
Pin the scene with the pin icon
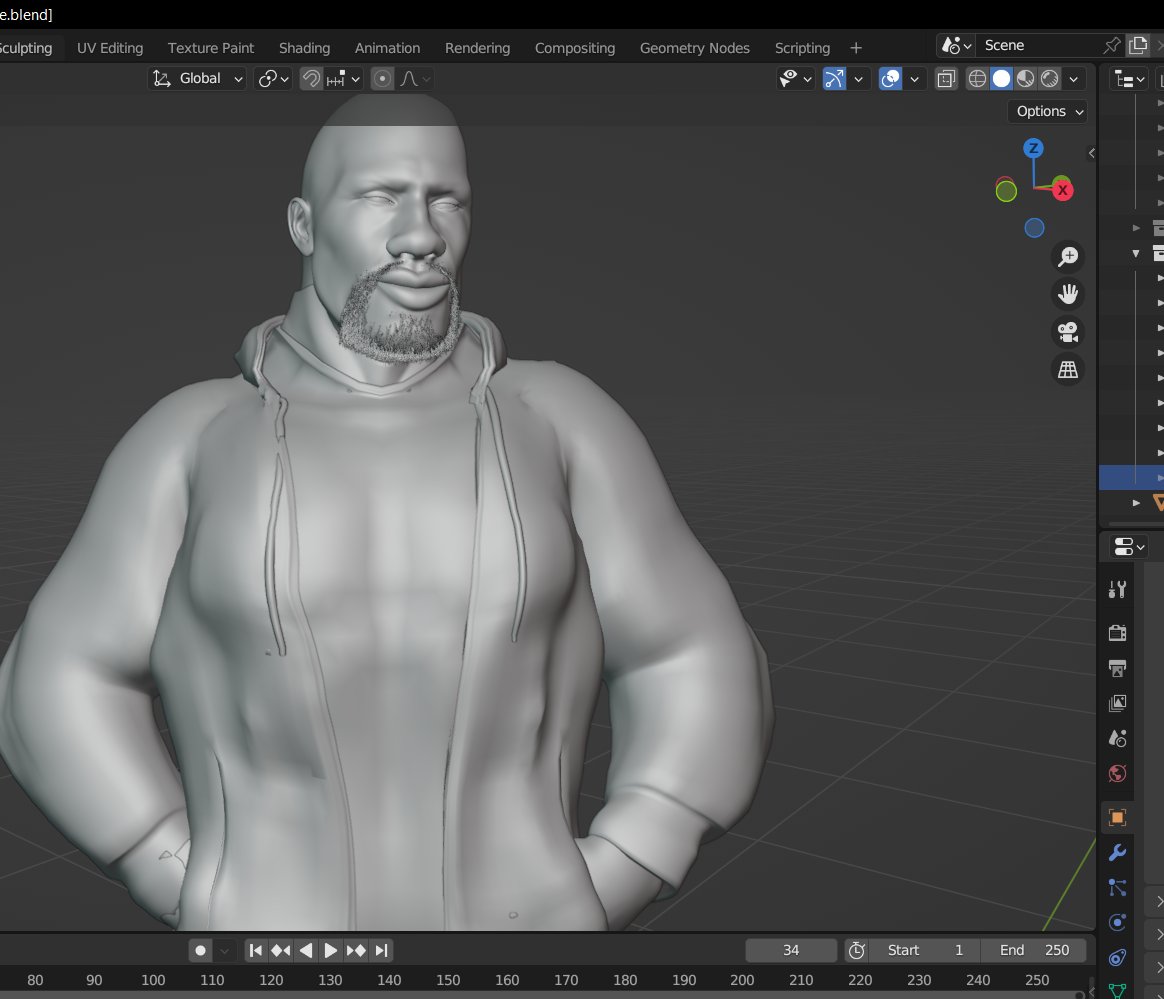click(1111, 45)
